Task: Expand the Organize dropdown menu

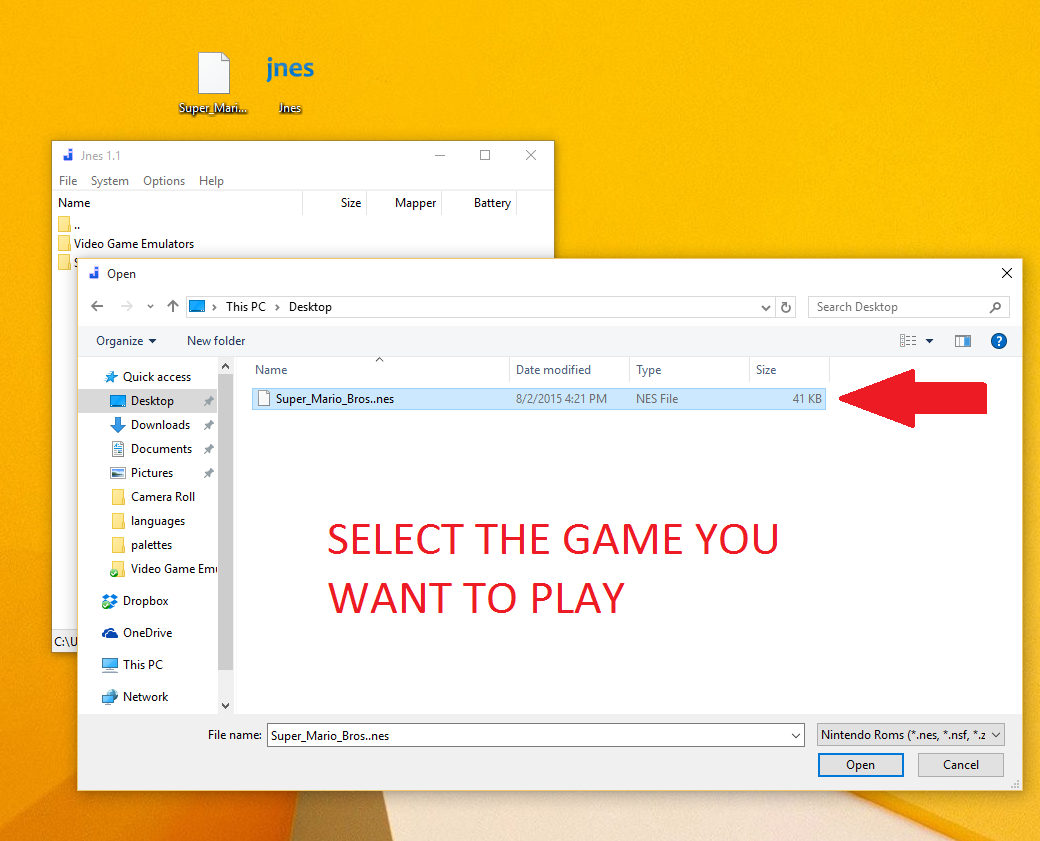Action: click(x=126, y=341)
